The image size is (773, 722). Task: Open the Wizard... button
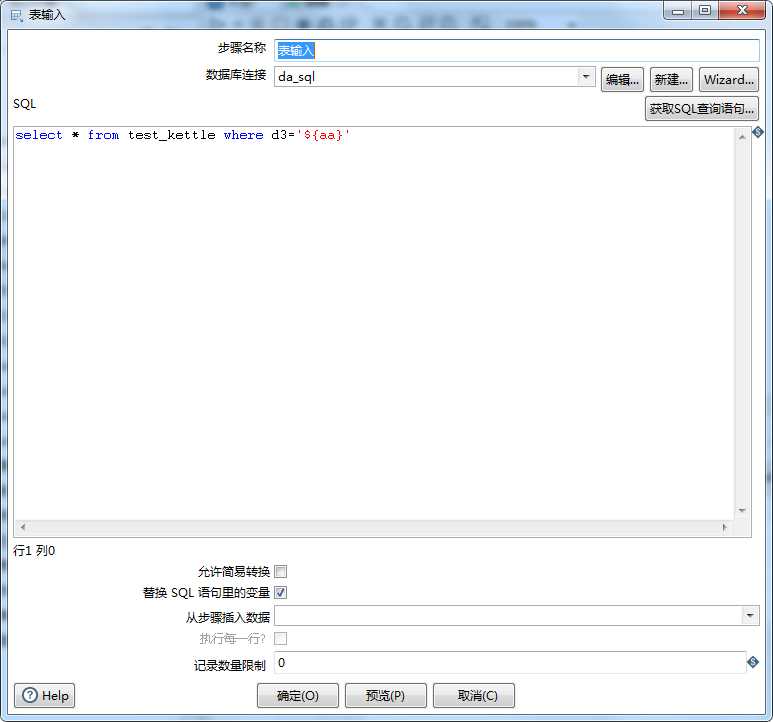[x=729, y=79]
